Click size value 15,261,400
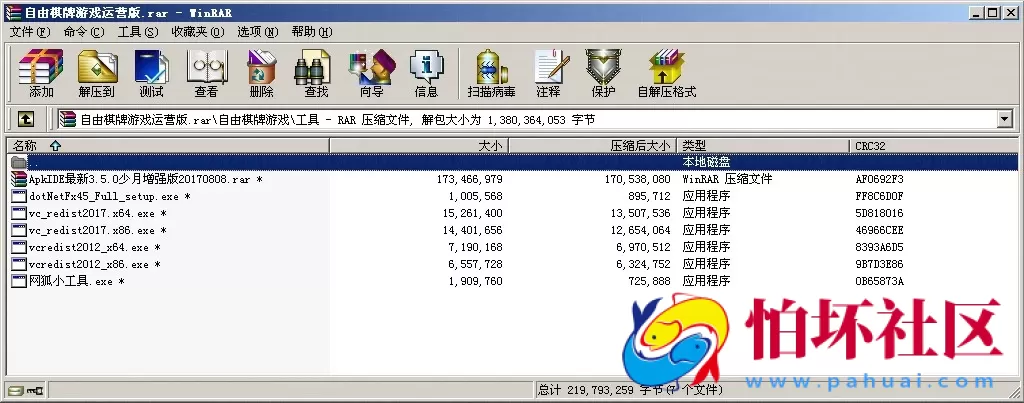1024x403 pixels. pos(473,213)
